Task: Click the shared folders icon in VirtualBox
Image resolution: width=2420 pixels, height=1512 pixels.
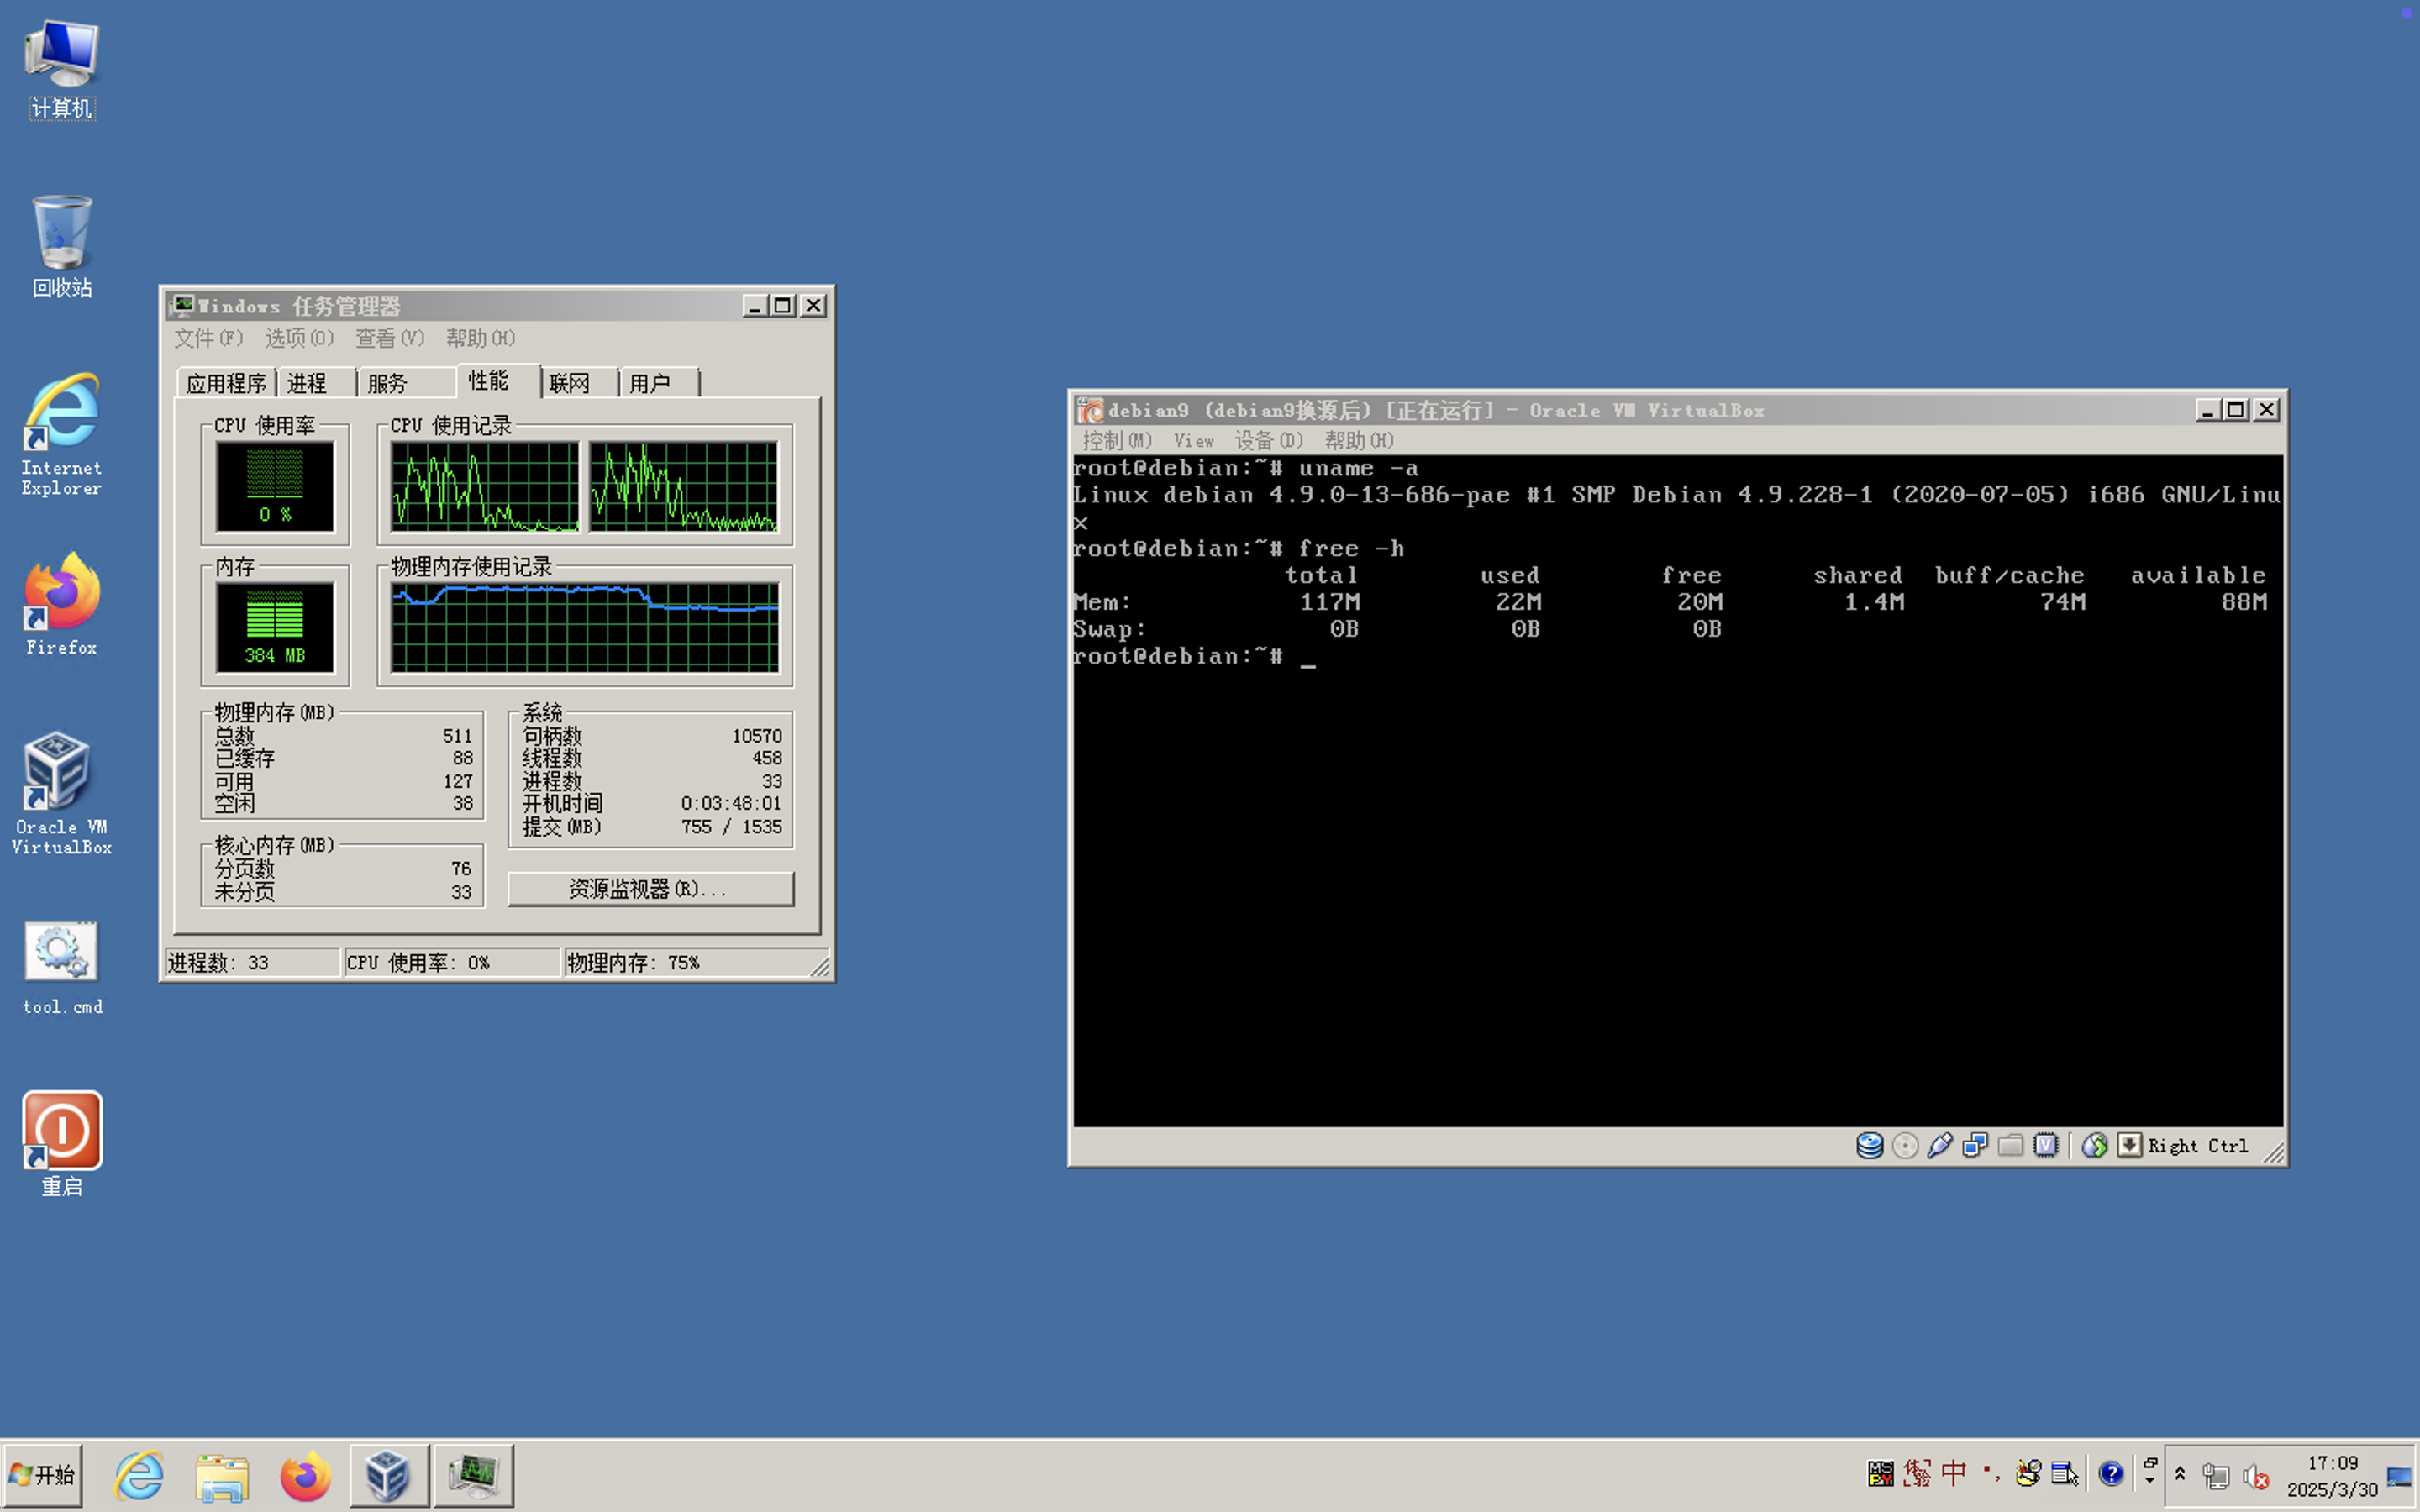Action: (x=2010, y=1145)
